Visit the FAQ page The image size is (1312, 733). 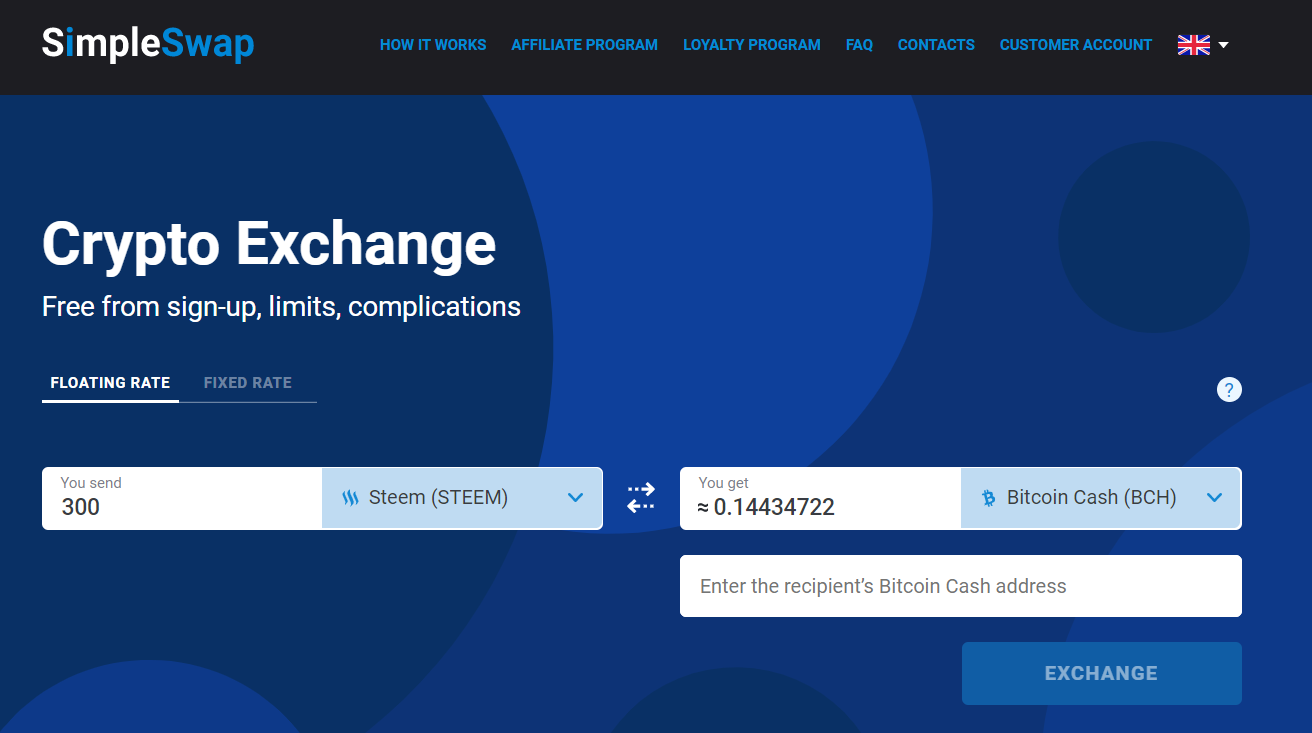click(859, 45)
